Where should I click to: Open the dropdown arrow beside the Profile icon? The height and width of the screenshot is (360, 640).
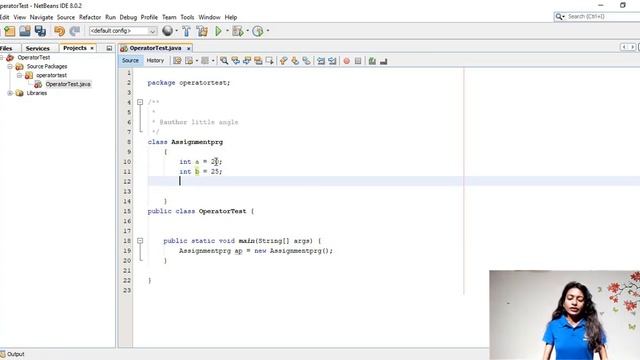[x=268, y=31]
